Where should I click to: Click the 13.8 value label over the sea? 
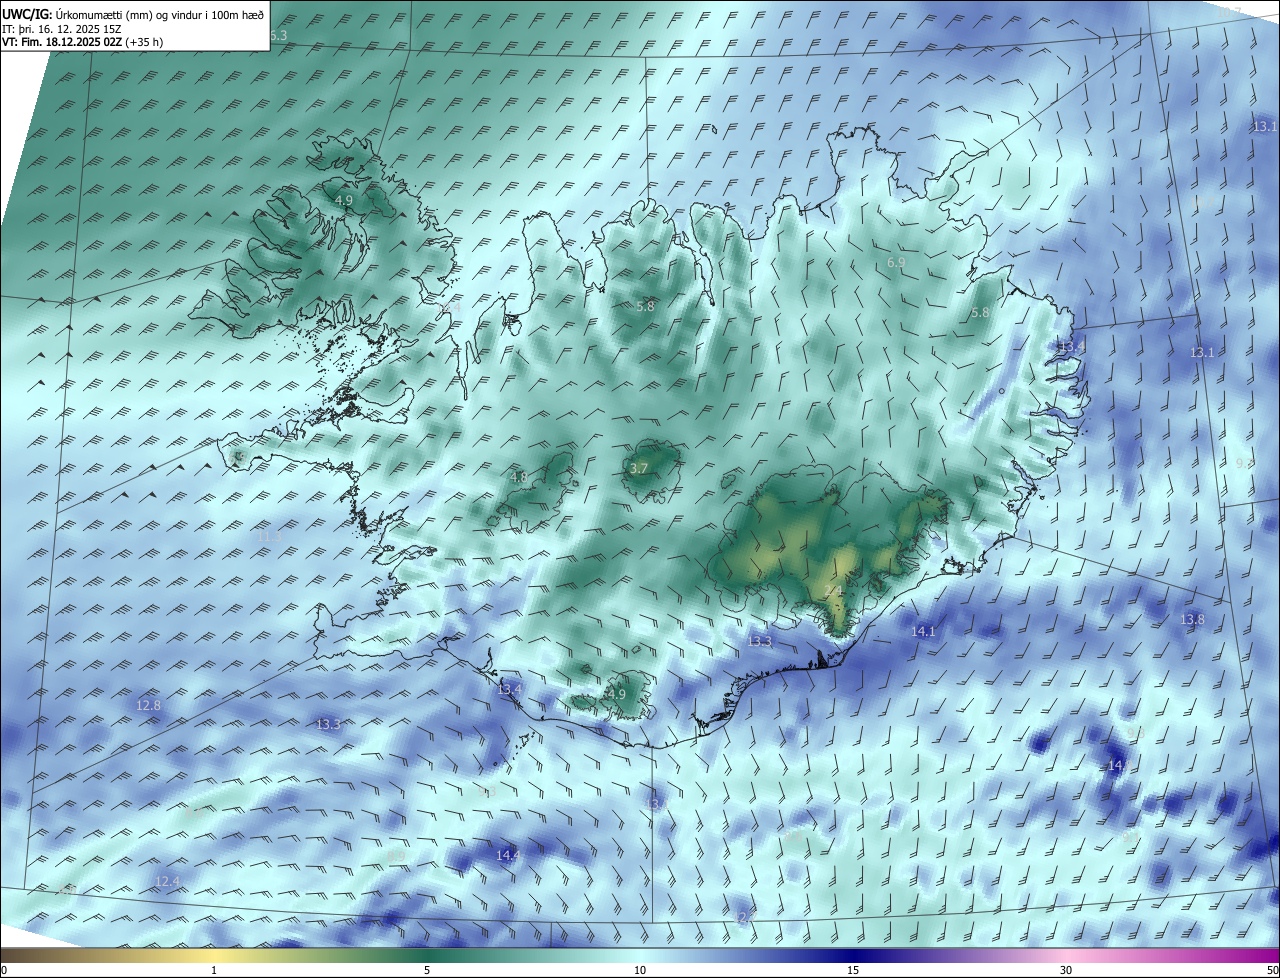[x=1192, y=619]
